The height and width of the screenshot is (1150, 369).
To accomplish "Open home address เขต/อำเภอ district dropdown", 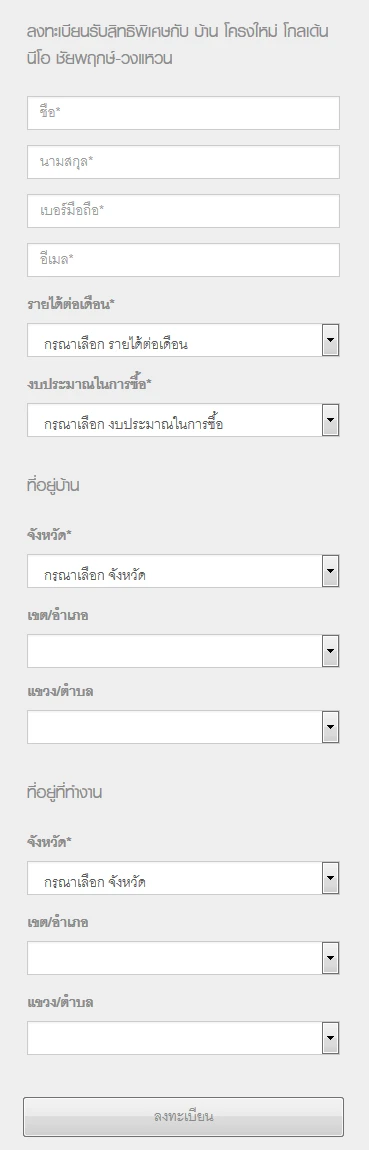I will (183, 651).
